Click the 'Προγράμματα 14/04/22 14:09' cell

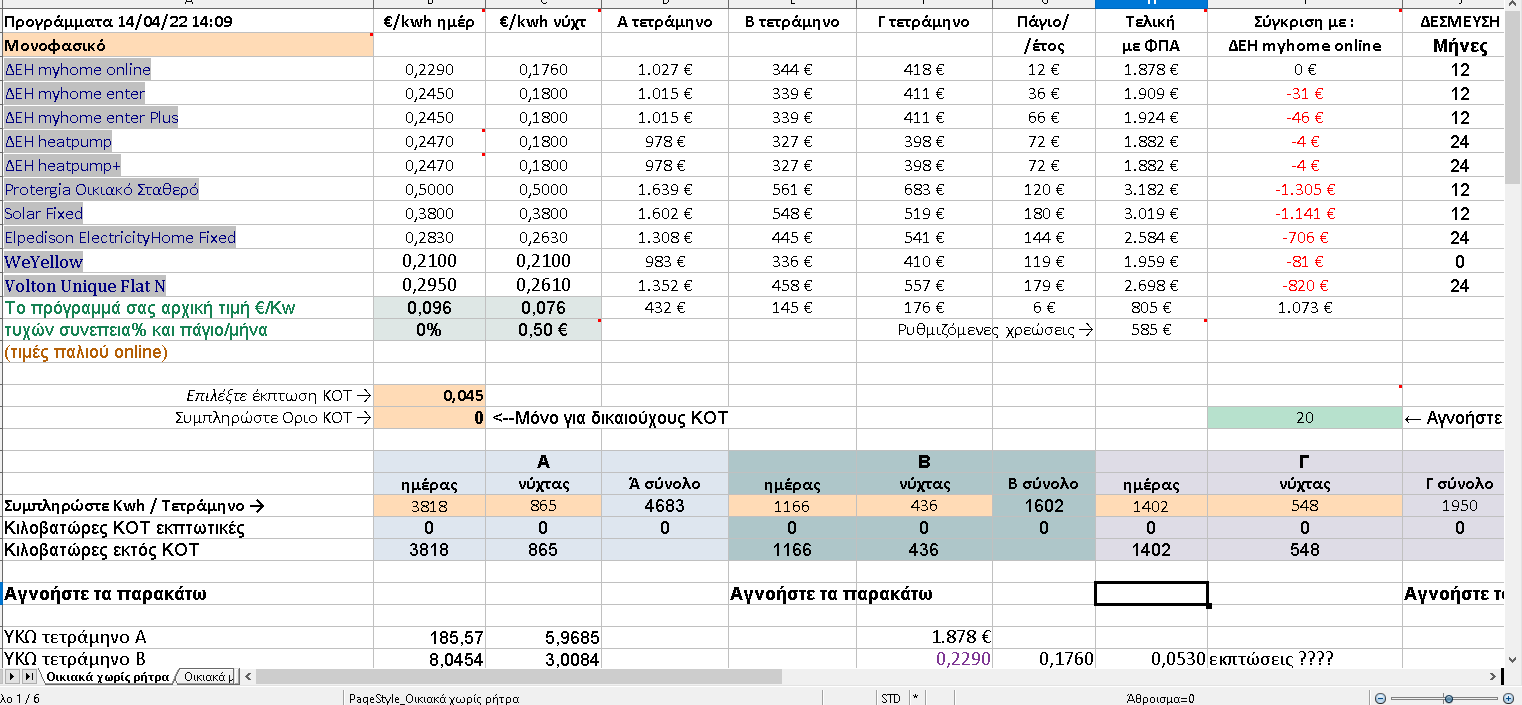[187, 21]
